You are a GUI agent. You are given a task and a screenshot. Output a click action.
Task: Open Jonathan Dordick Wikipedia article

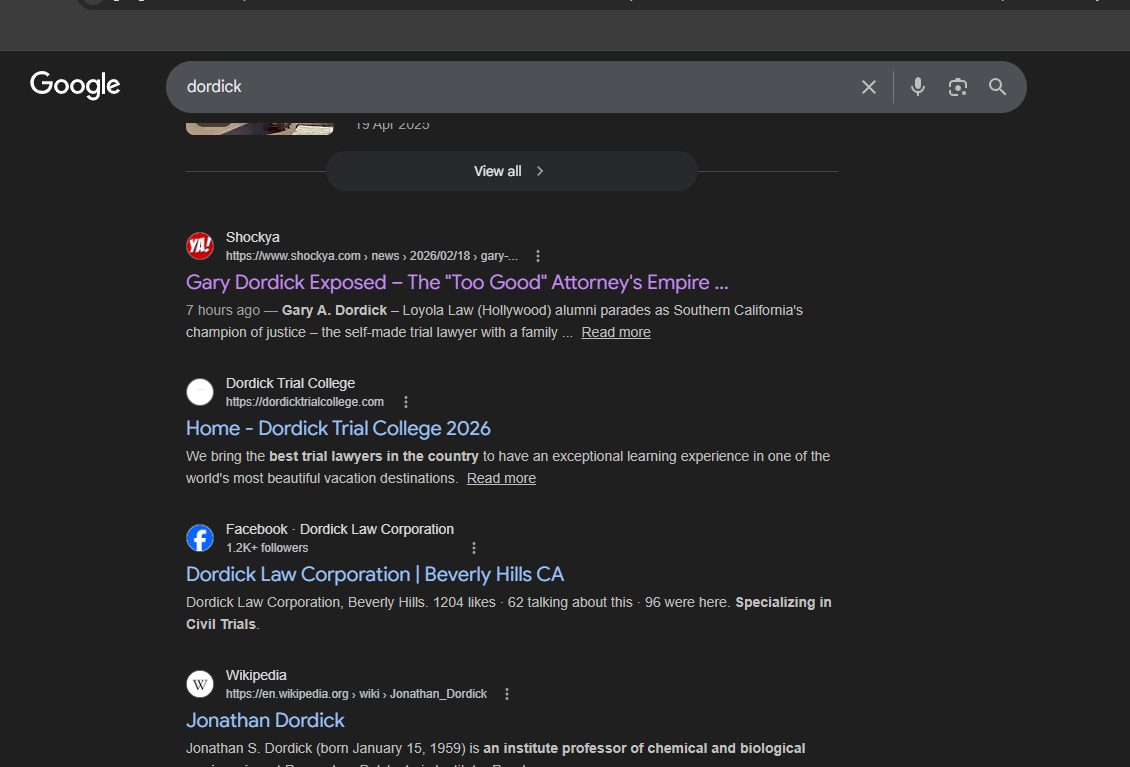(265, 720)
